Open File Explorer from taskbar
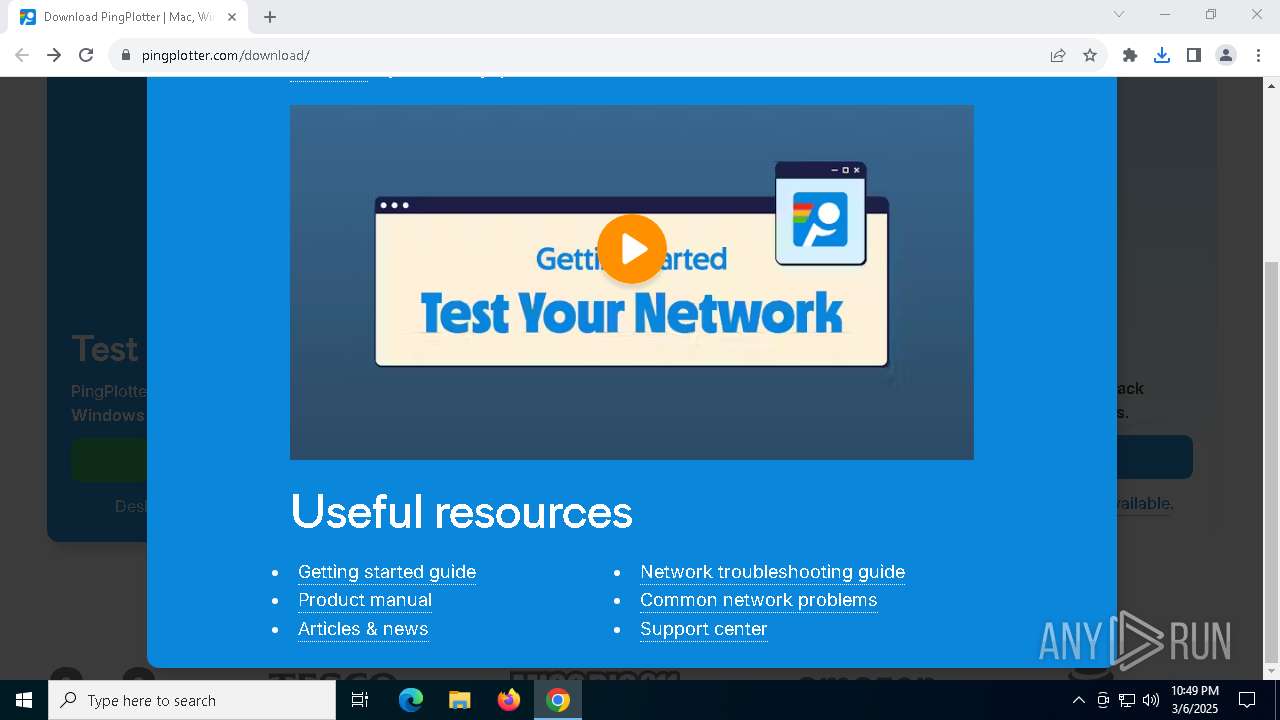Screen dimensions: 1280x720 click(460, 700)
